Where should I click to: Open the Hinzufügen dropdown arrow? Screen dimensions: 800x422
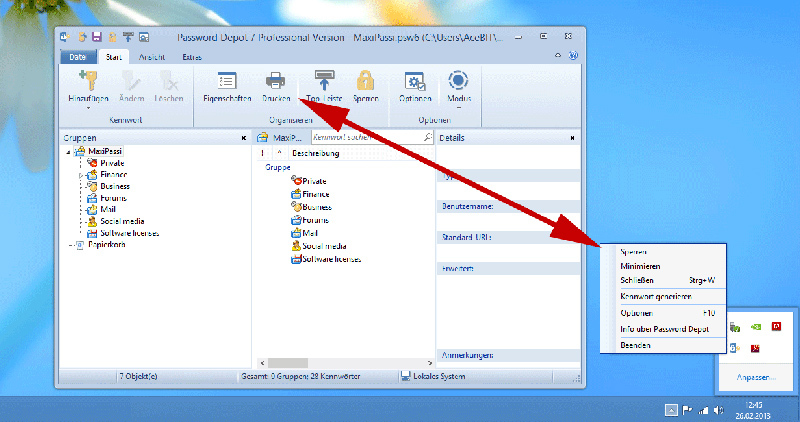point(88,108)
